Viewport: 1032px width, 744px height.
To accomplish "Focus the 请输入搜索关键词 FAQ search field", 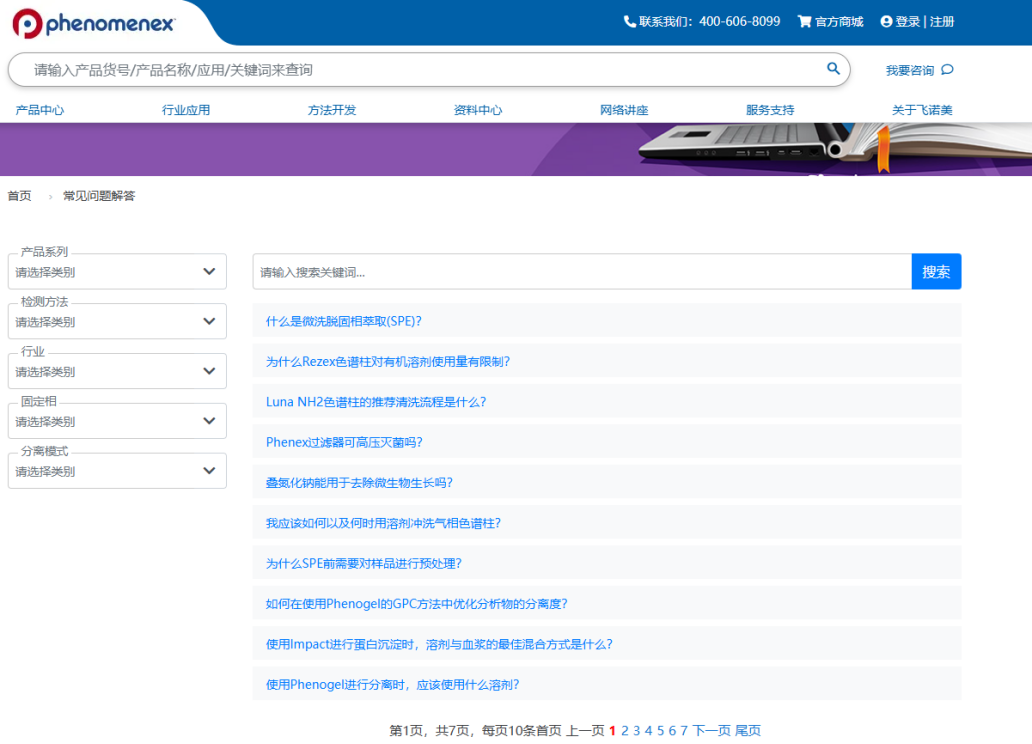I will click(582, 271).
